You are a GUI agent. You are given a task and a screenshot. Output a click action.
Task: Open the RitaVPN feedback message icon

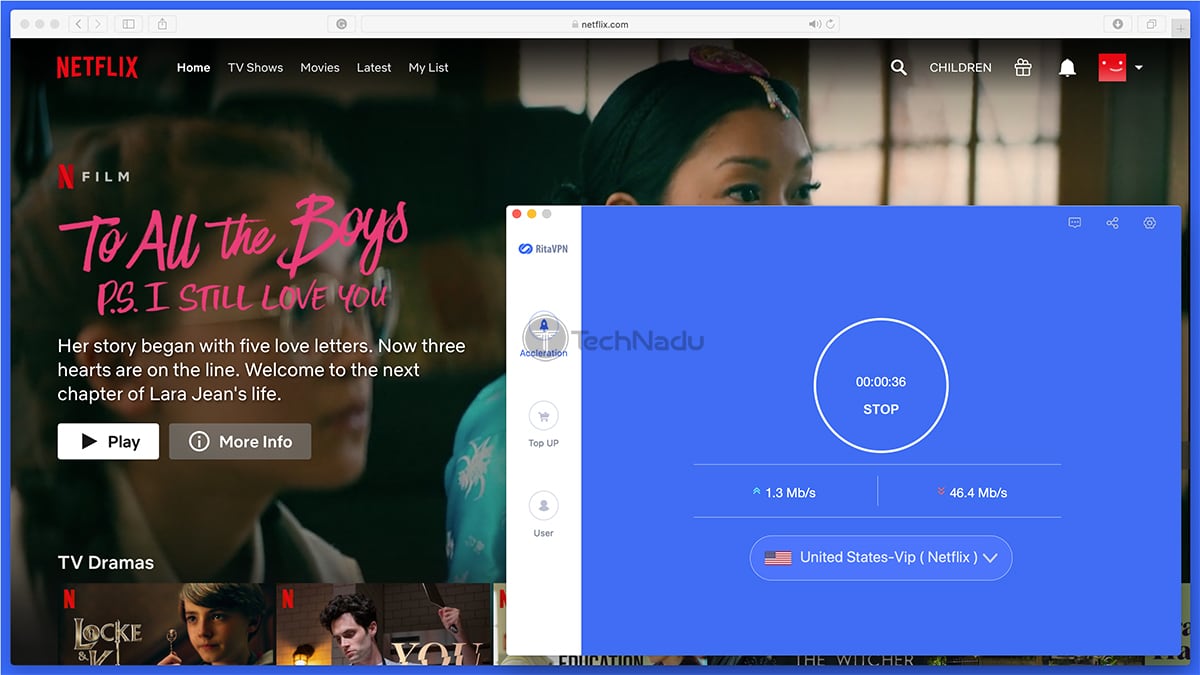pyautogui.click(x=1075, y=223)
